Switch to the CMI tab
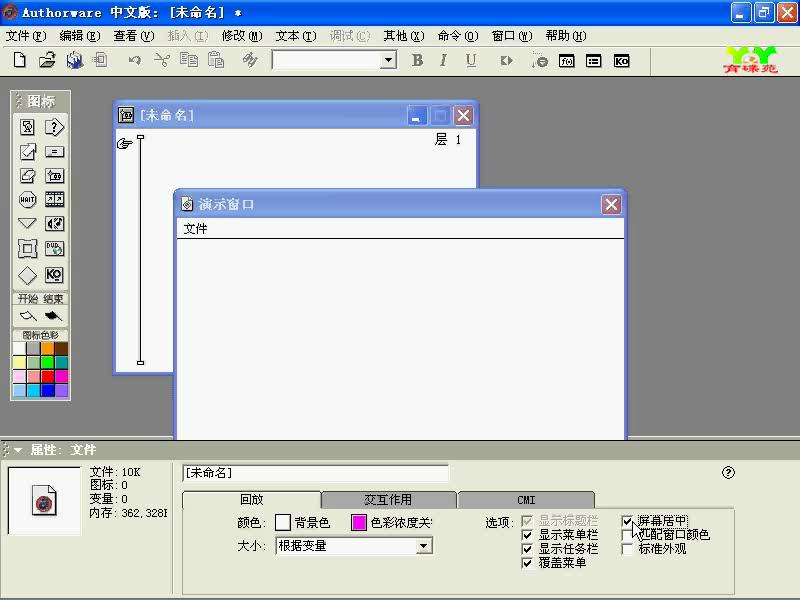 [526, 499]
